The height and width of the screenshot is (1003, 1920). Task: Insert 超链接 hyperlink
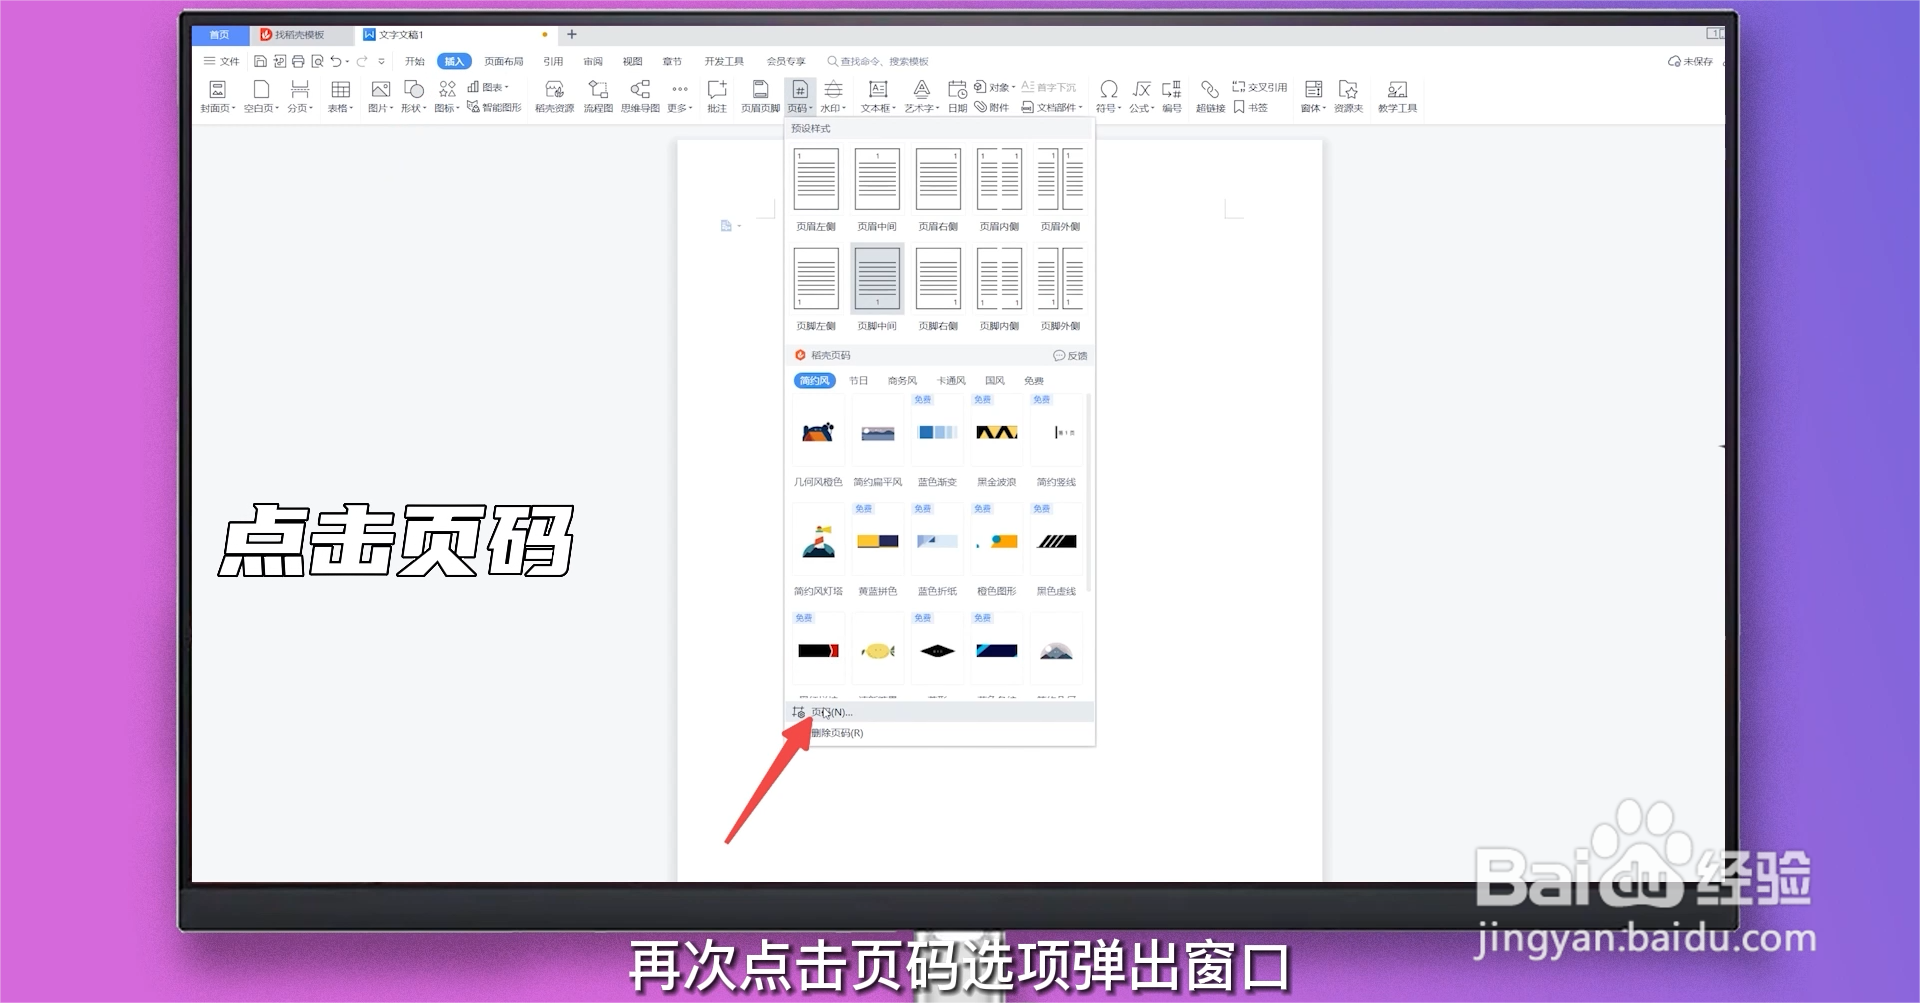point(1210,97)
